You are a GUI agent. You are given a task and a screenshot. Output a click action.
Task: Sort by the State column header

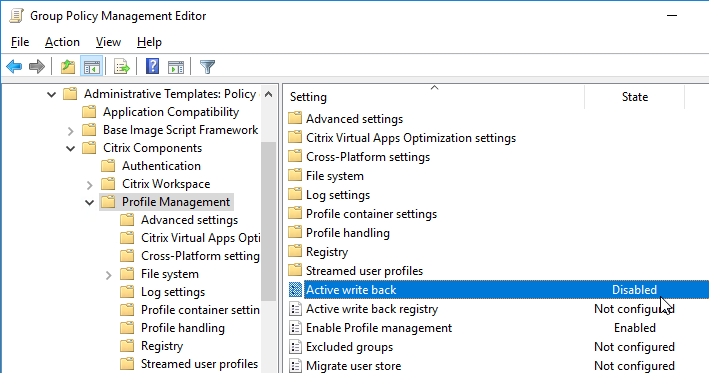pyautogui.click(x=634, y=97)
